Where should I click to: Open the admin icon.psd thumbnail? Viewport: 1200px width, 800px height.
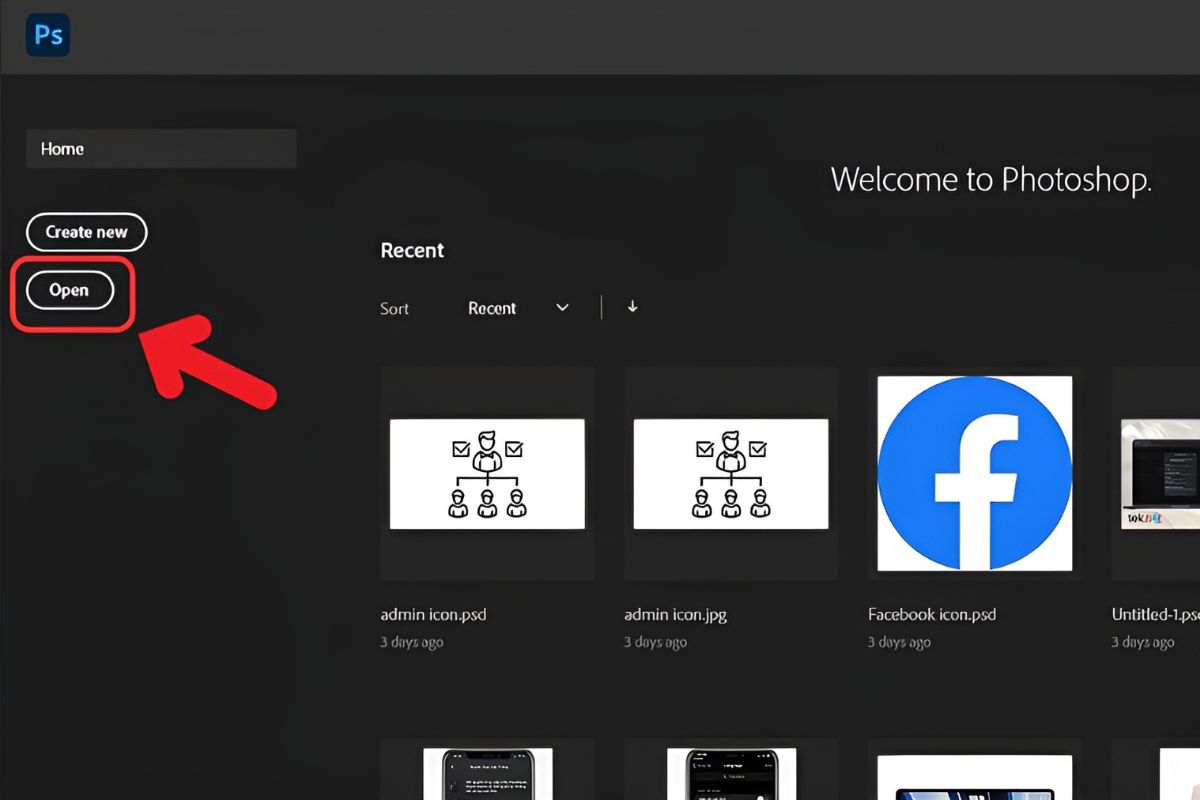click(487, 473)
